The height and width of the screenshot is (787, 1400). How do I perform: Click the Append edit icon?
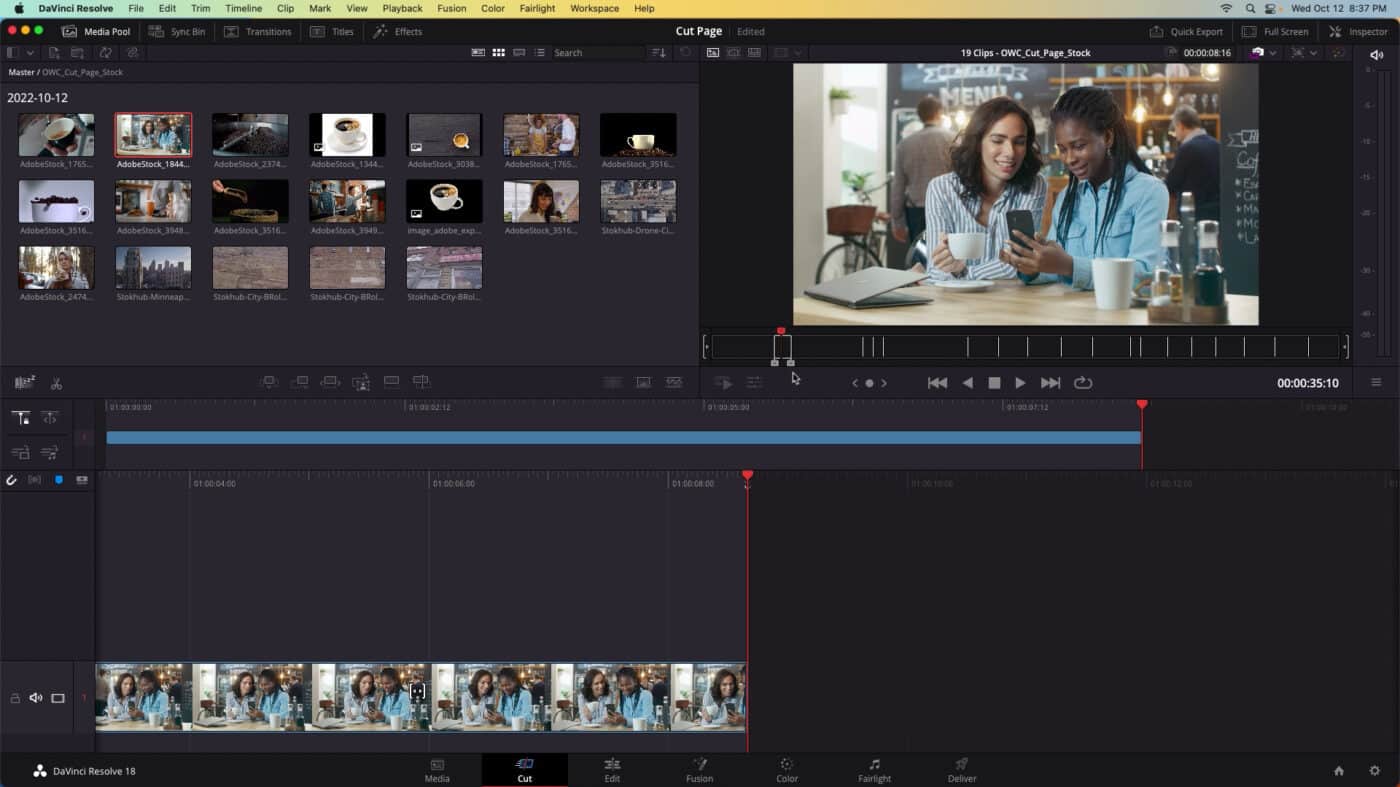(x=301, y=381)
